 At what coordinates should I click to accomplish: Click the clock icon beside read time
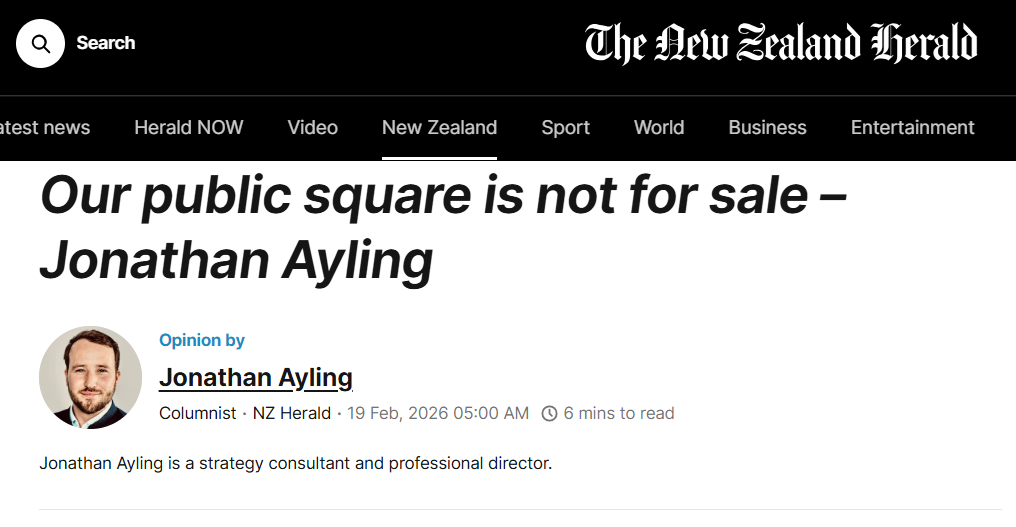click(x=549, y=413)
